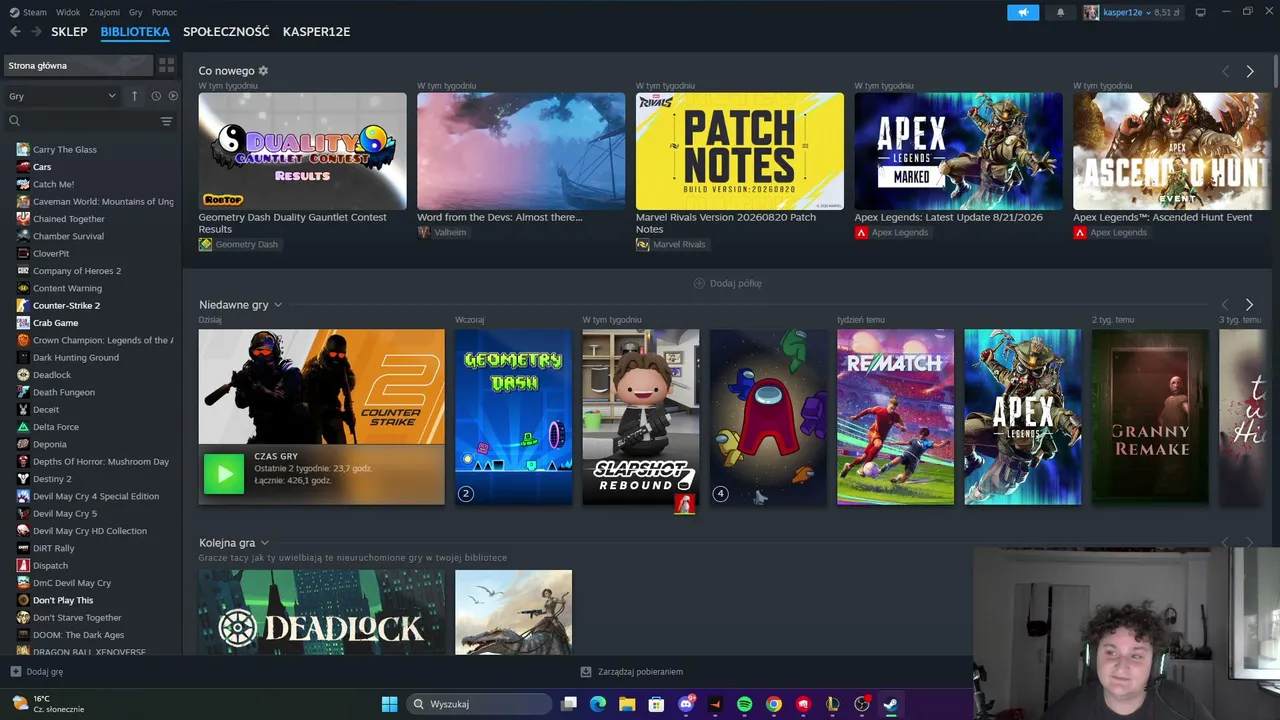Open Task View from the taskbar
1280x720 pixels.
click(569, 704)
